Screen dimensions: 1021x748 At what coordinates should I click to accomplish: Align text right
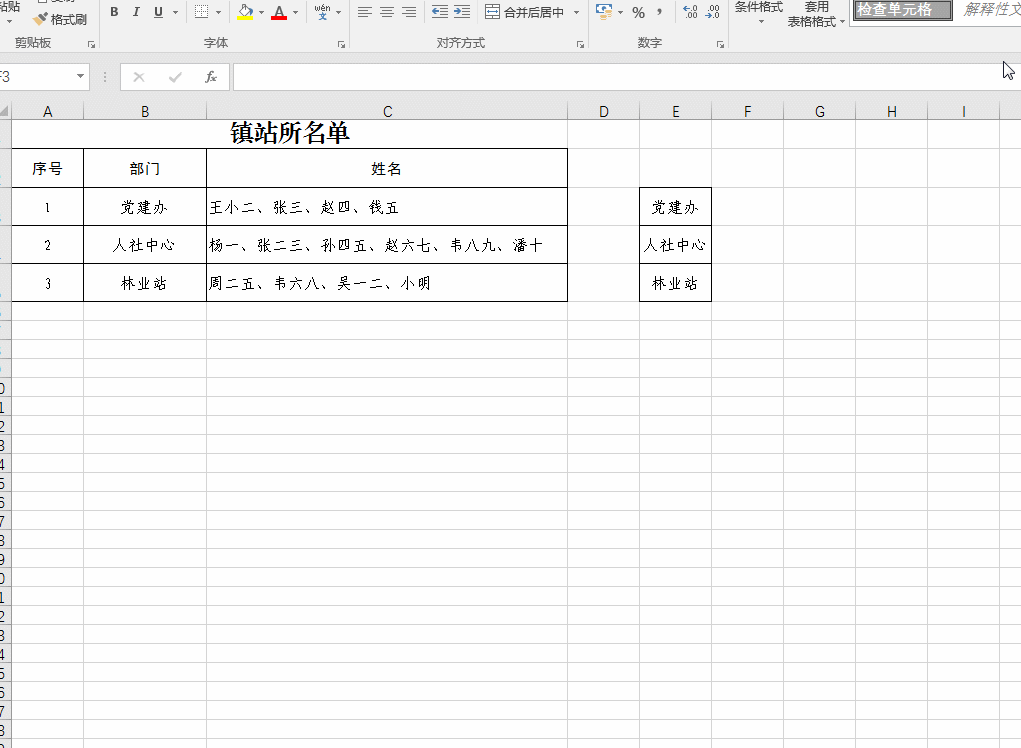click(x=409, y=12)
